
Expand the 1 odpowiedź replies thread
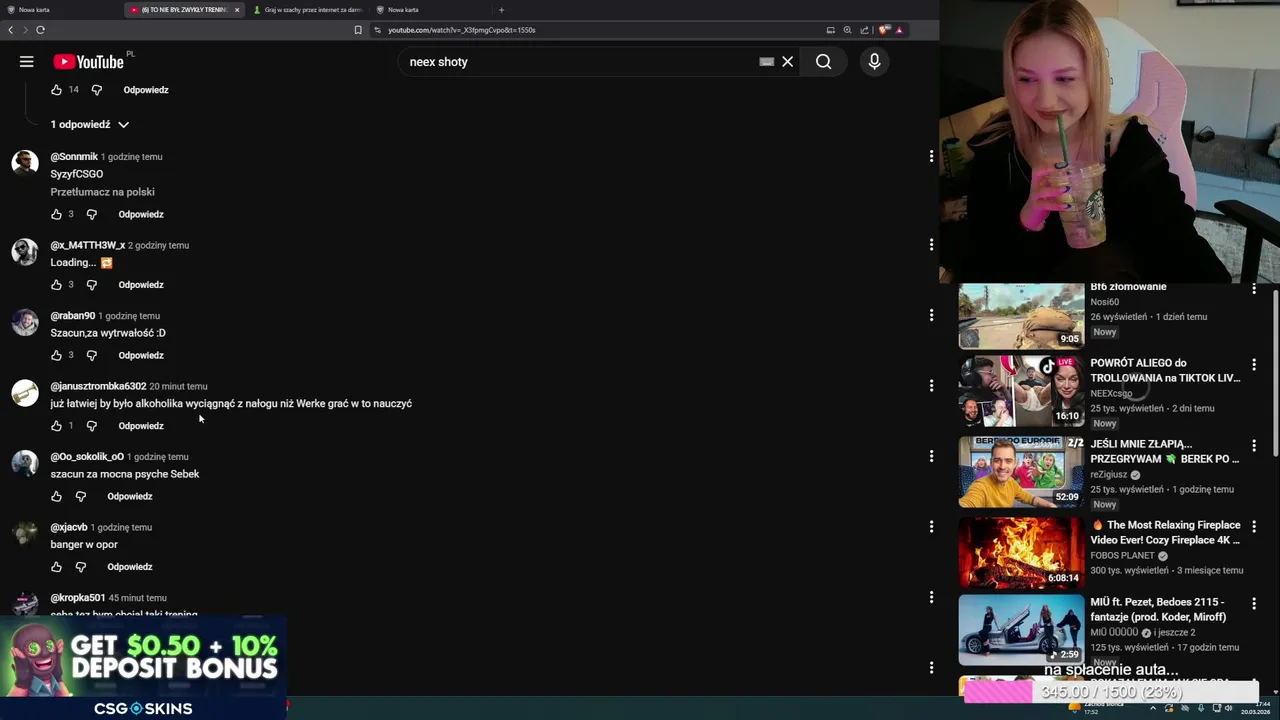point(90,125)
